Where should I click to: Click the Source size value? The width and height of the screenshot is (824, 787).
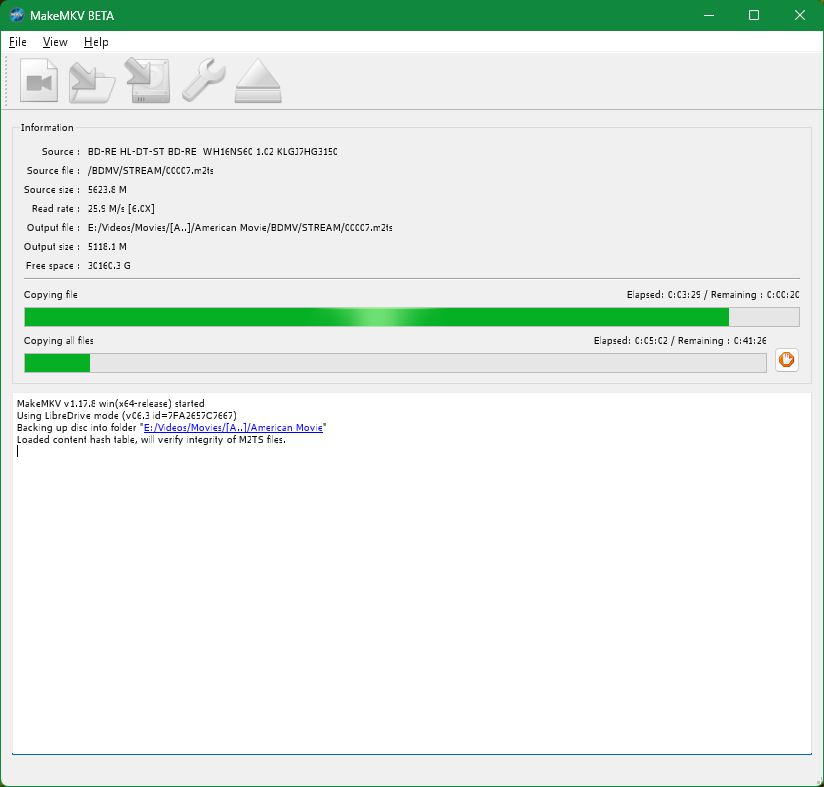click(x=107, y=190)
